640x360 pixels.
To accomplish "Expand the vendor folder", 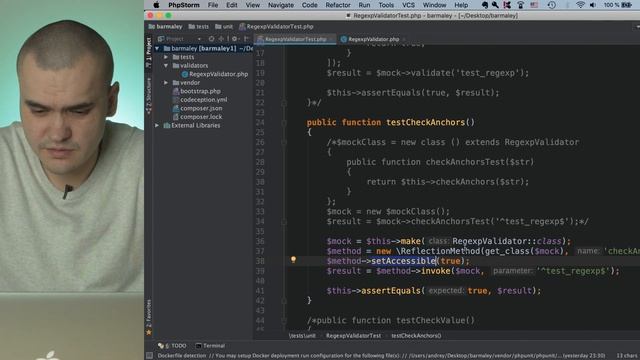I will coord(166,83).
